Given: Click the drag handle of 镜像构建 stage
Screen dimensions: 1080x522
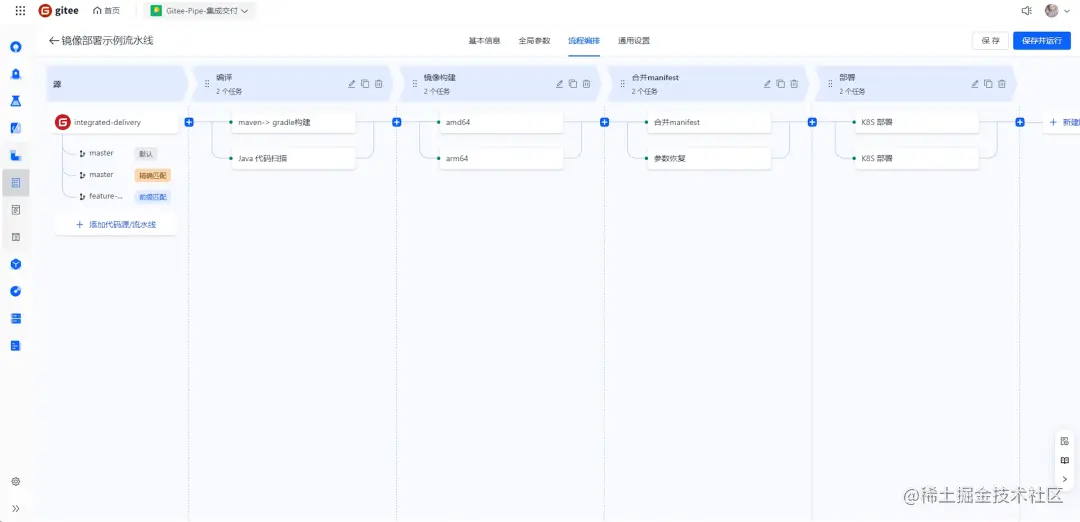Looking at the screenshot, I should point(415,84).
